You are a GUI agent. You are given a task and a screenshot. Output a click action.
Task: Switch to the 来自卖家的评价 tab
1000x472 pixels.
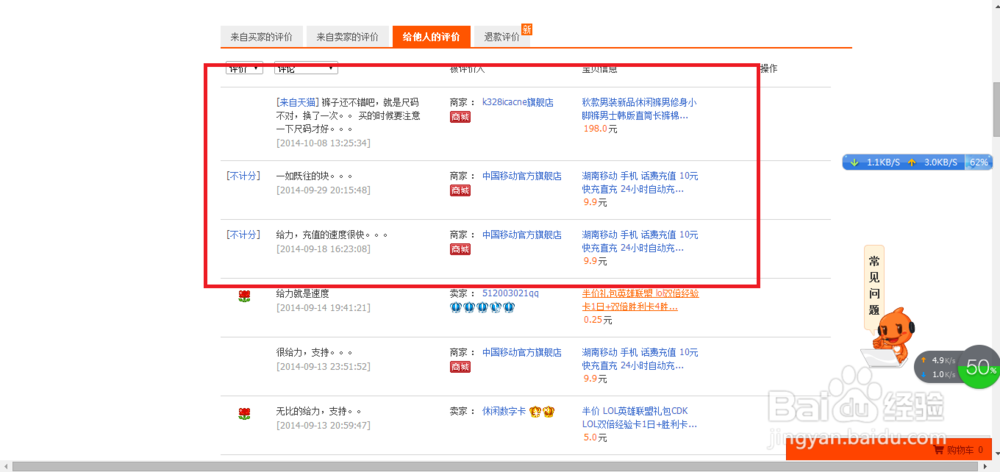tap(348, 37)
